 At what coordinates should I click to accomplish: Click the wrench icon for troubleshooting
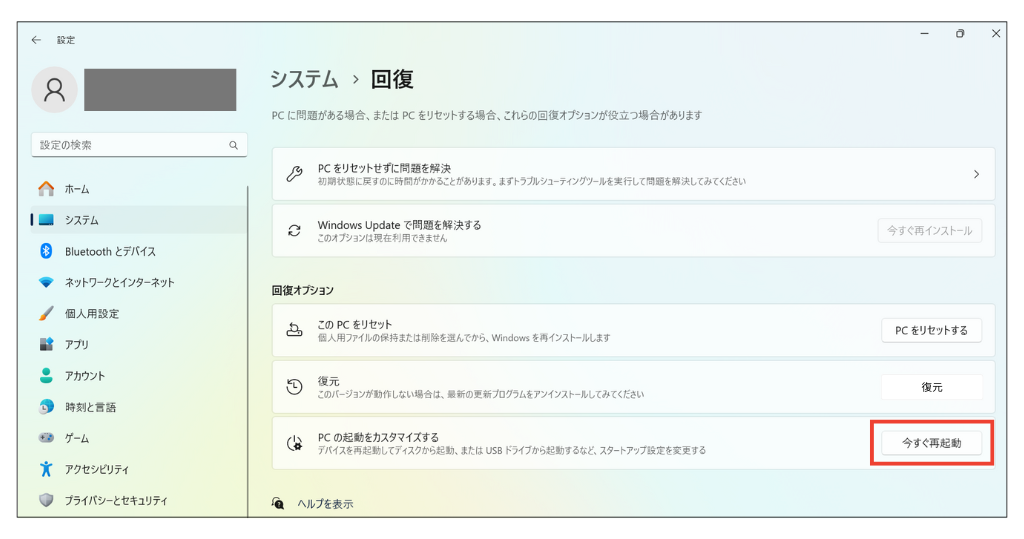click(x=295, y=174)
